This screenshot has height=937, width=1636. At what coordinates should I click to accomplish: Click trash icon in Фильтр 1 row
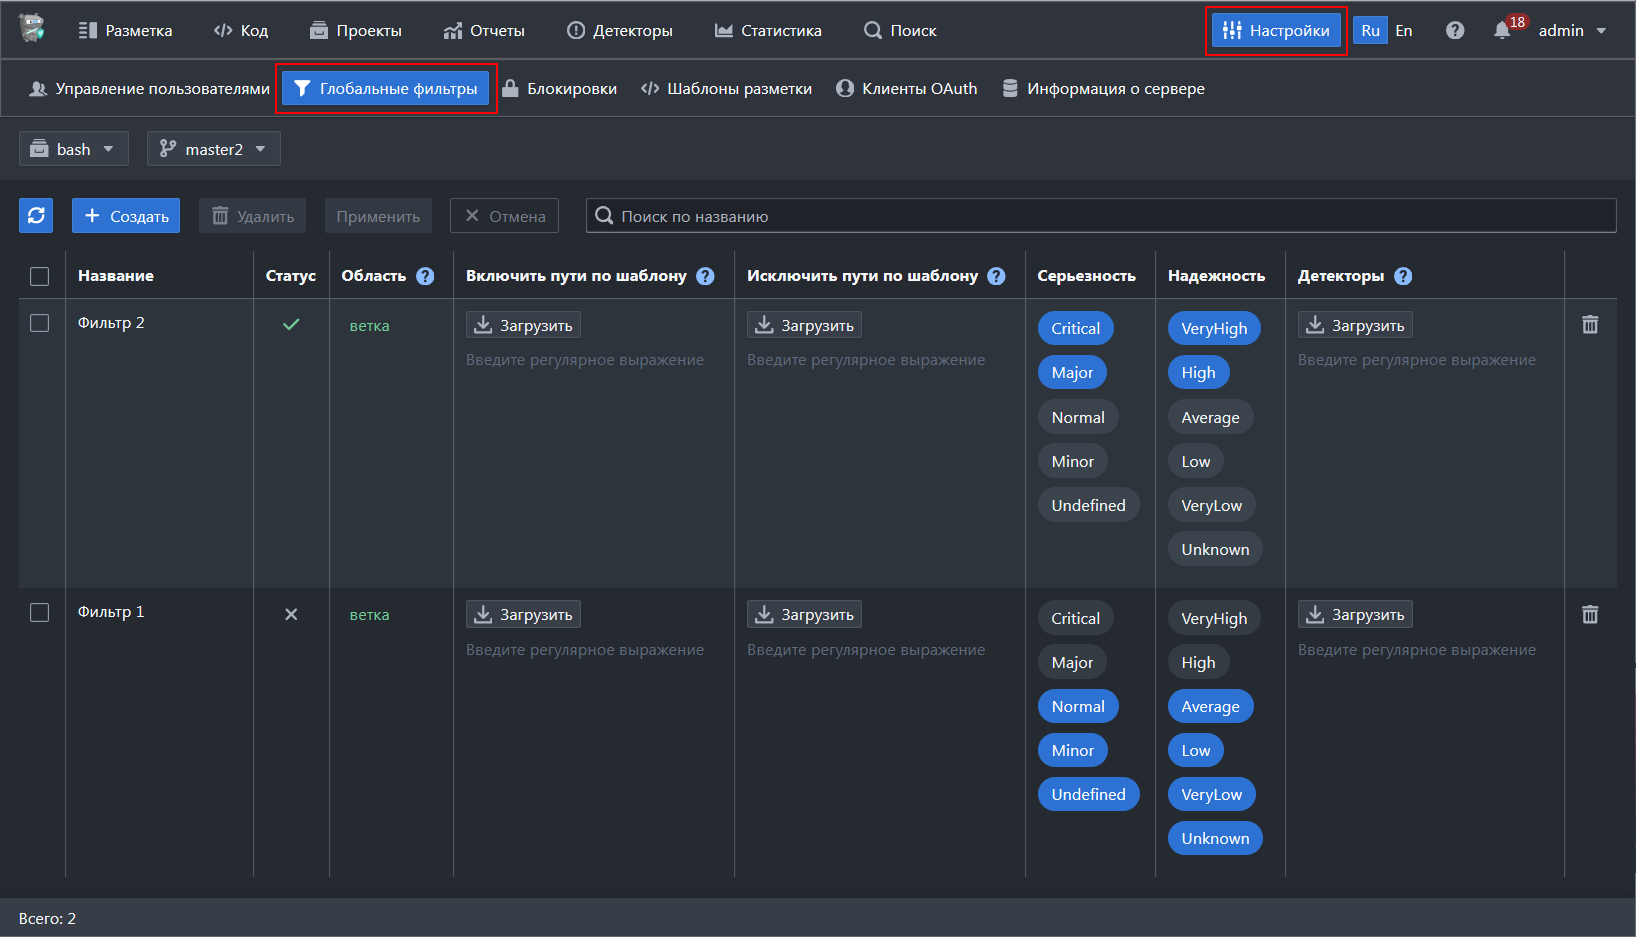[x=1590, y=615]
